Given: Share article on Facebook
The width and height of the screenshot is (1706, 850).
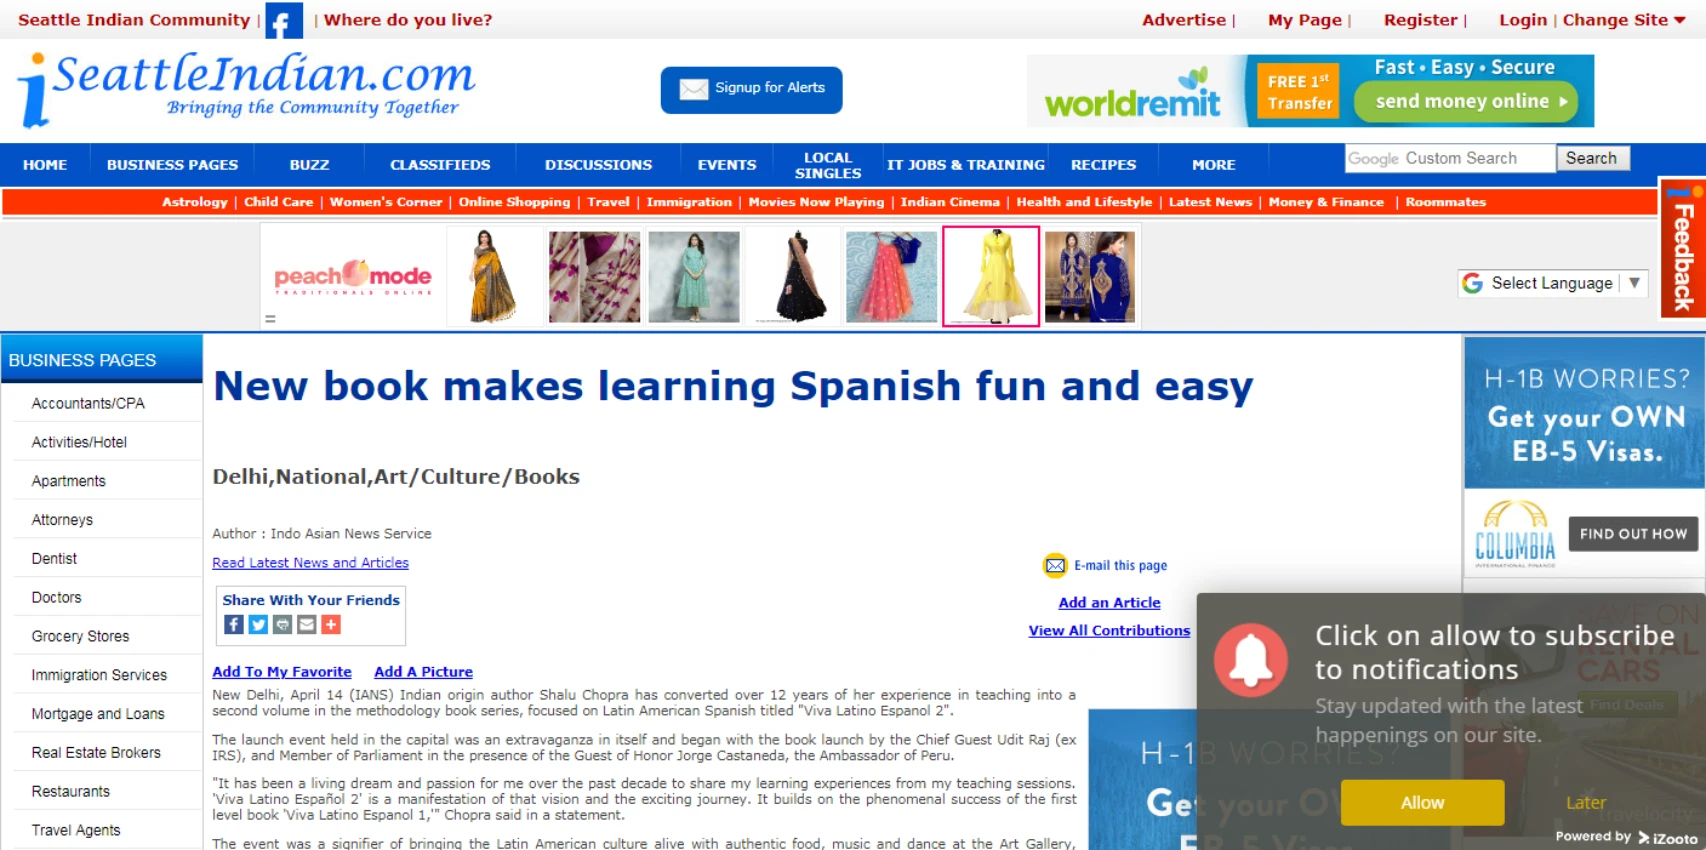Looking at the screenshot, I should tap(234, 625).
